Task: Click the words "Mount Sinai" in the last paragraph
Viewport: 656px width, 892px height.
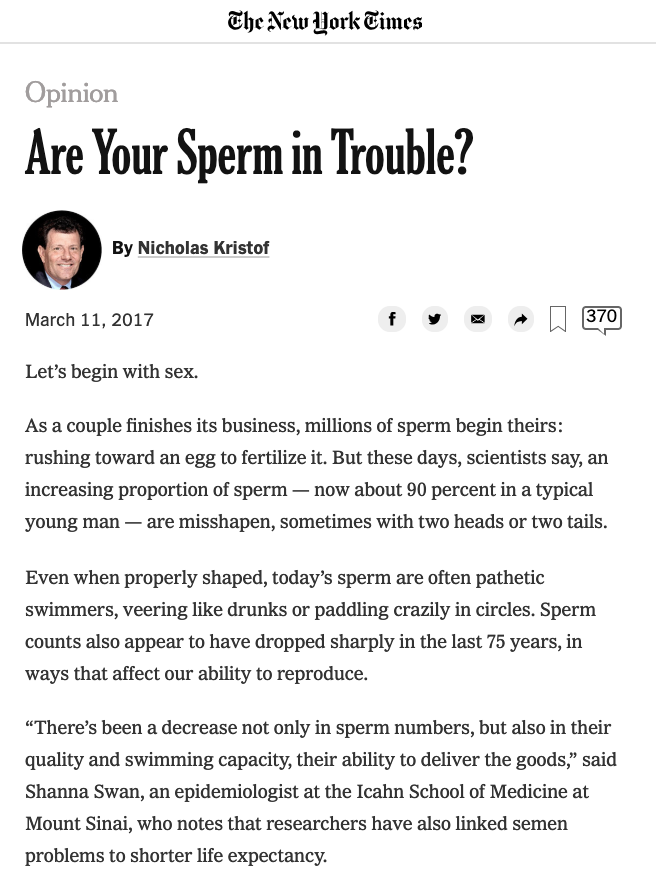Action: tap(78, 823)
